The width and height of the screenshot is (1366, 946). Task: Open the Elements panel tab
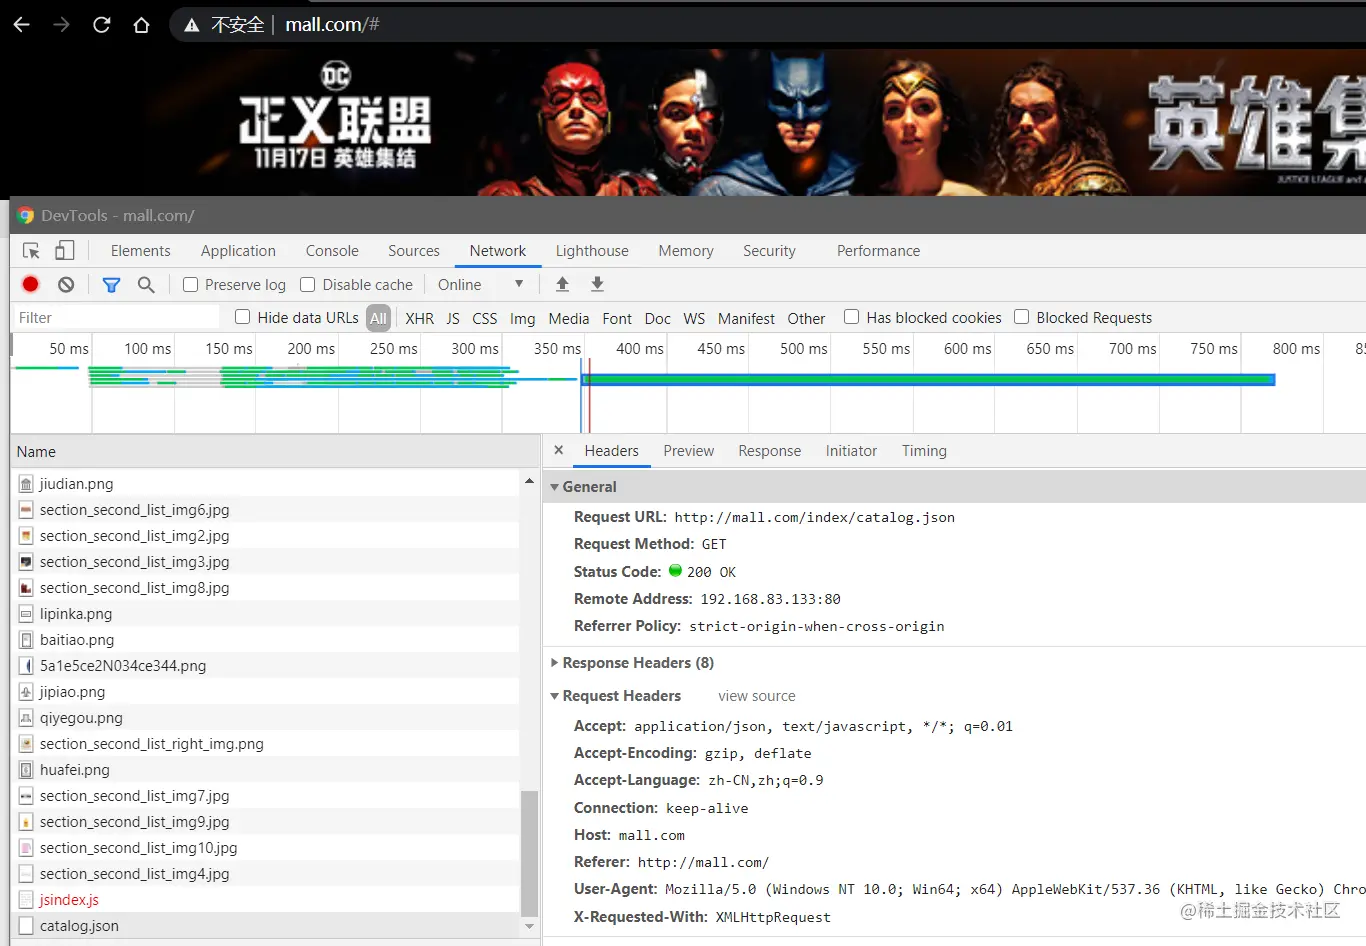141,251
